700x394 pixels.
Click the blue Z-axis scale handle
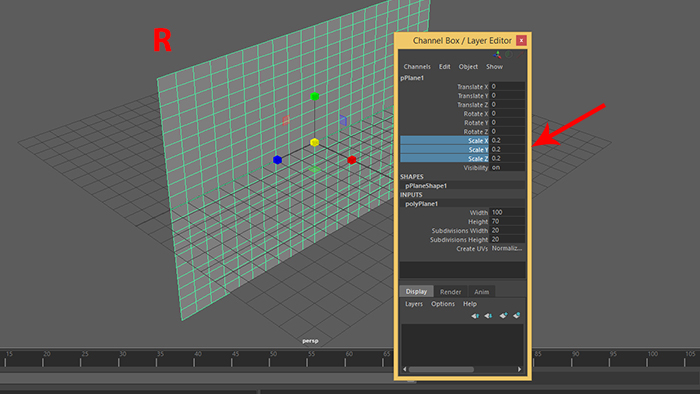277,160
